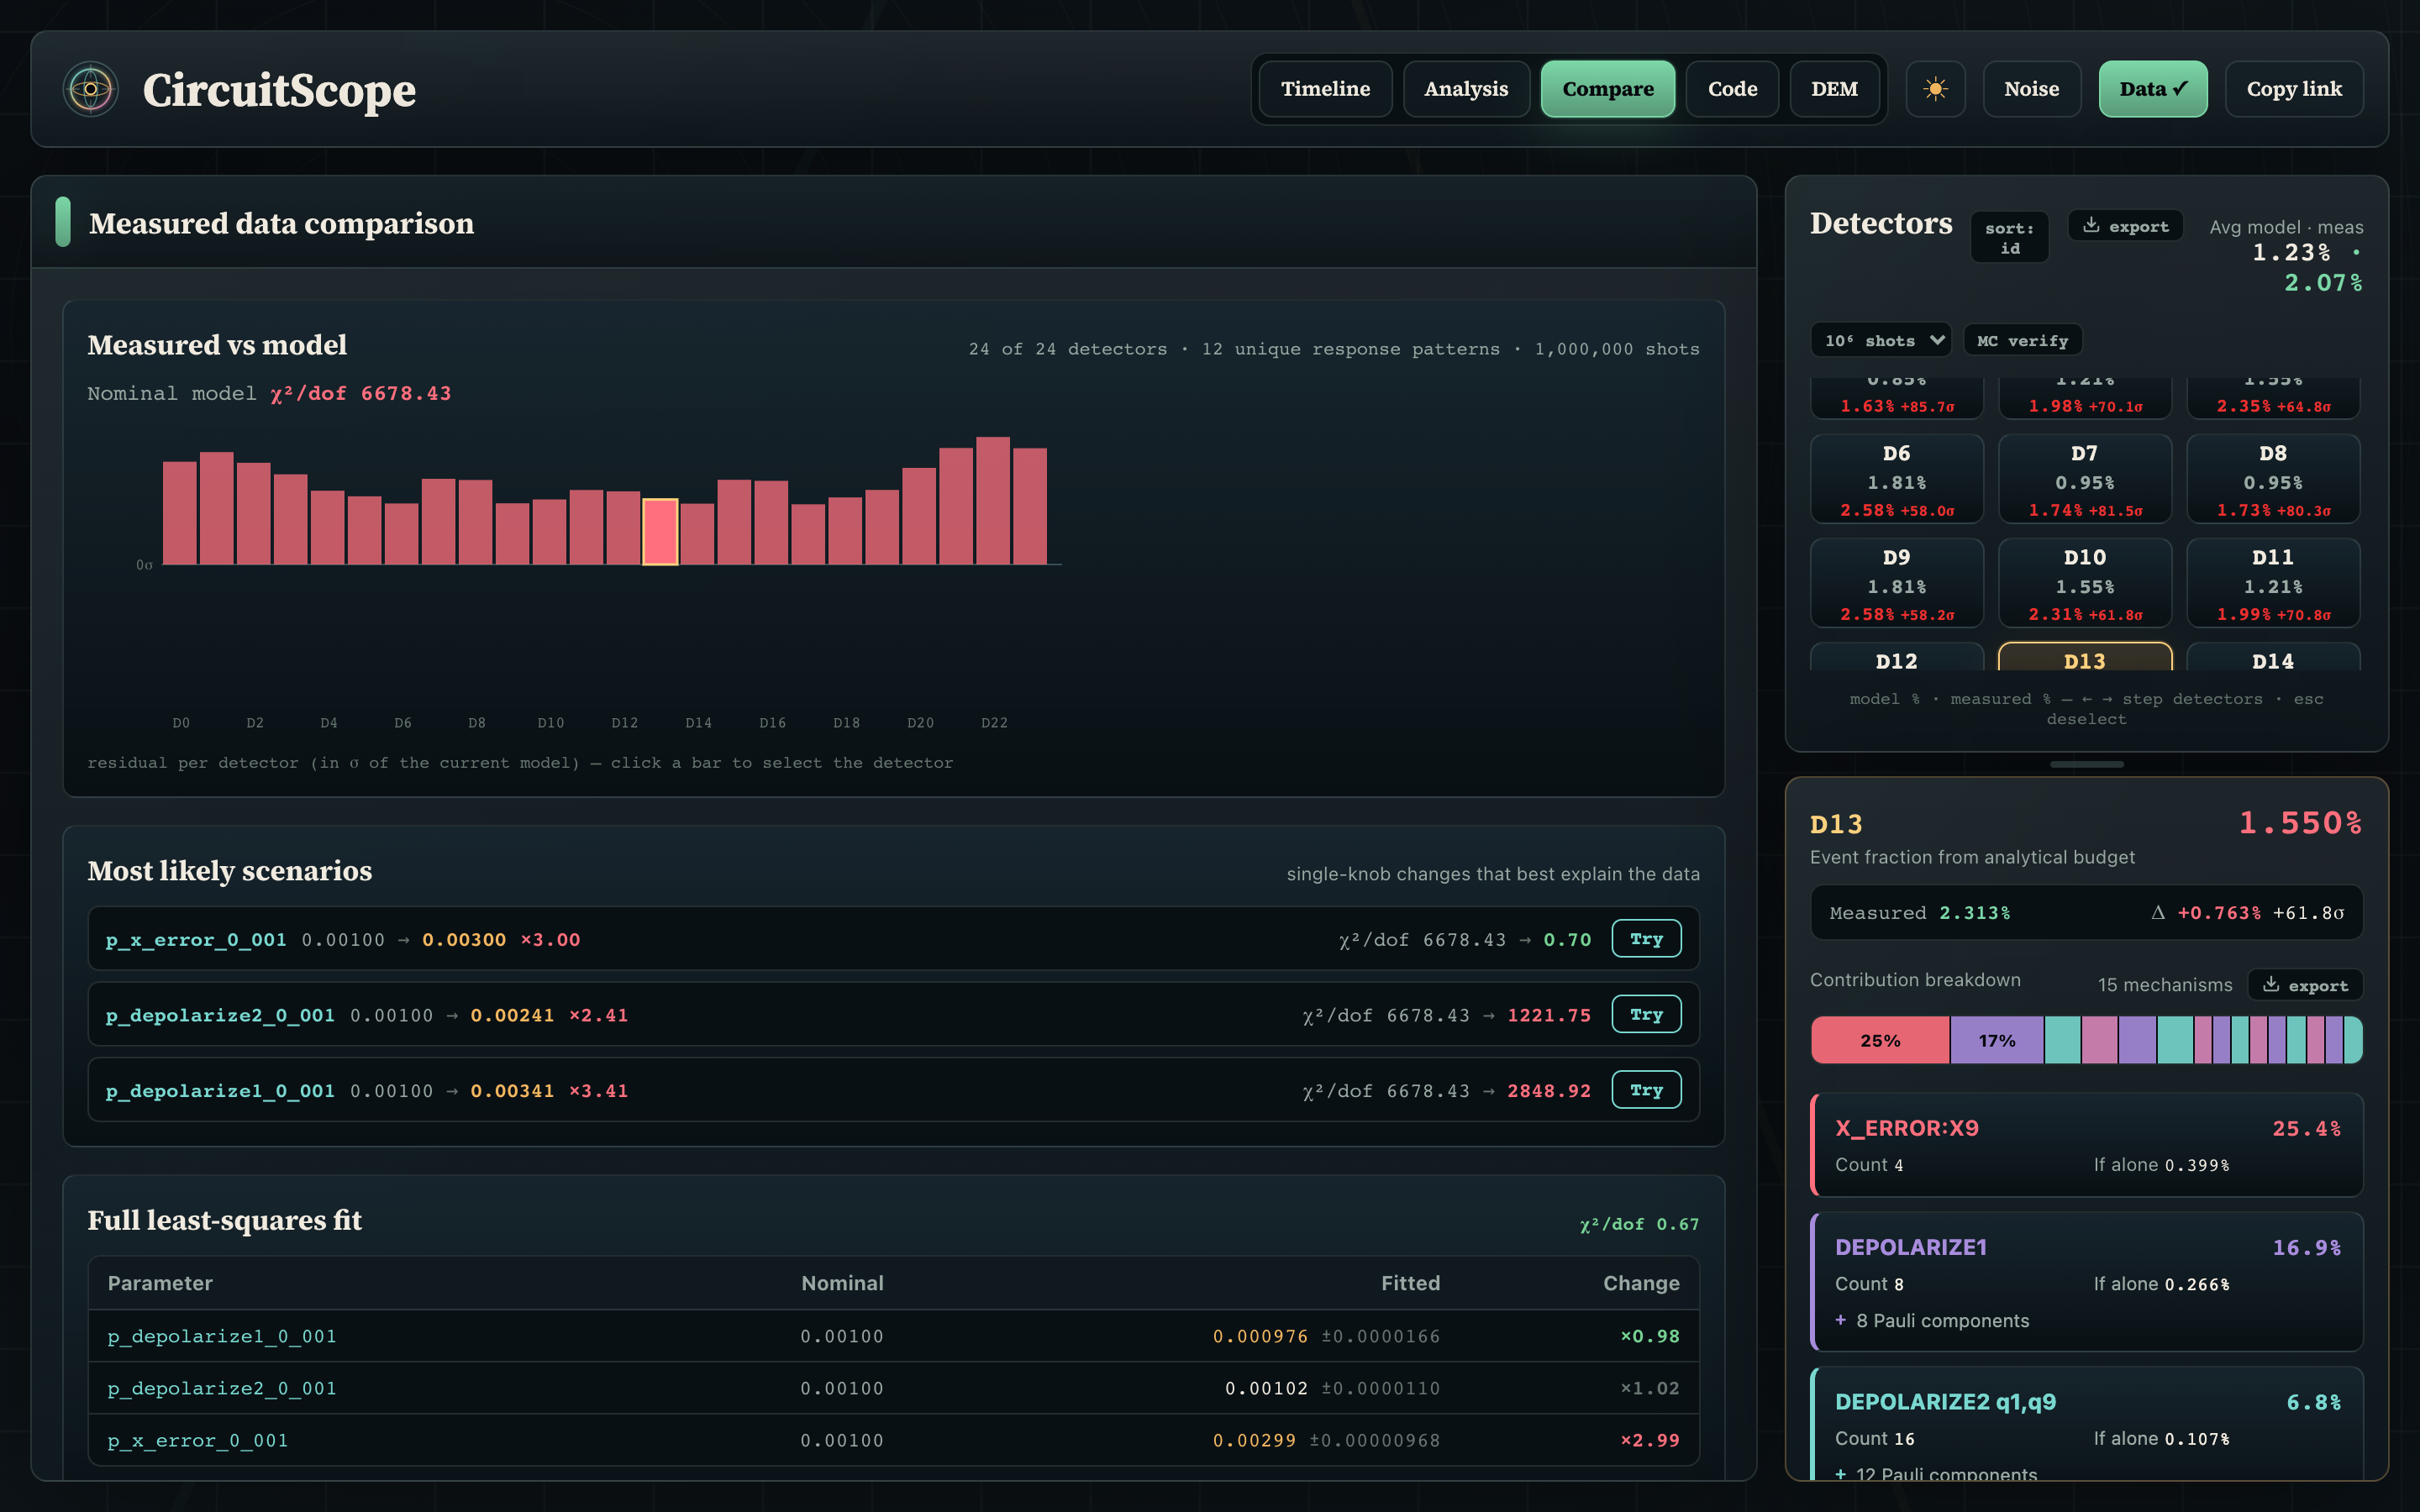The image size is (2420, 1512).
Task: Expand 12 Pauli components under DEPOLARIZE2
Action: pyautogui.click(x=1936, y=1474)
